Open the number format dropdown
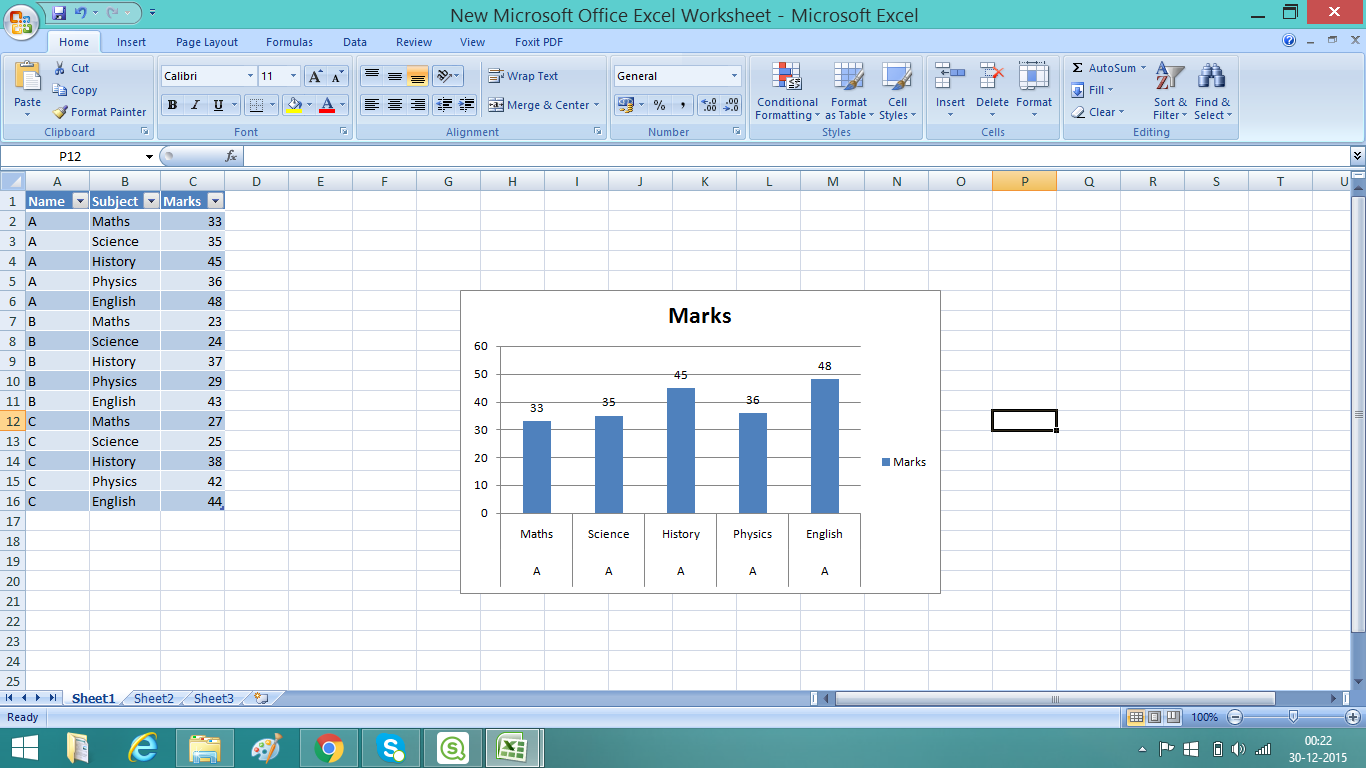The height and width of the screenshot is (768, 1366). (735, 76)
